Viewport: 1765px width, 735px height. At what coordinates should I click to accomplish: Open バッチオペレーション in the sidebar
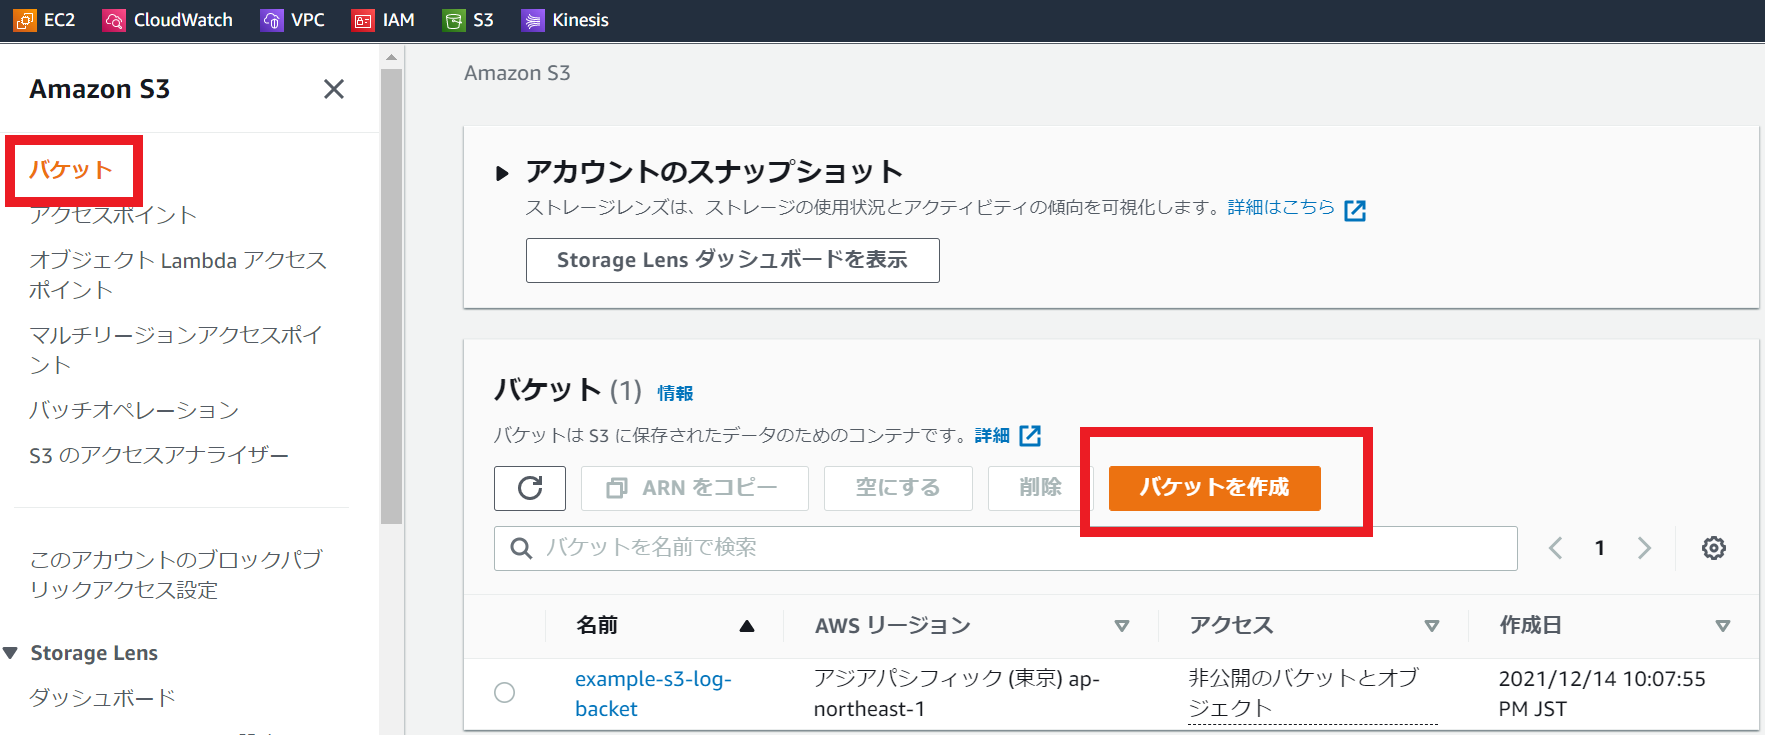coord(134,410)
